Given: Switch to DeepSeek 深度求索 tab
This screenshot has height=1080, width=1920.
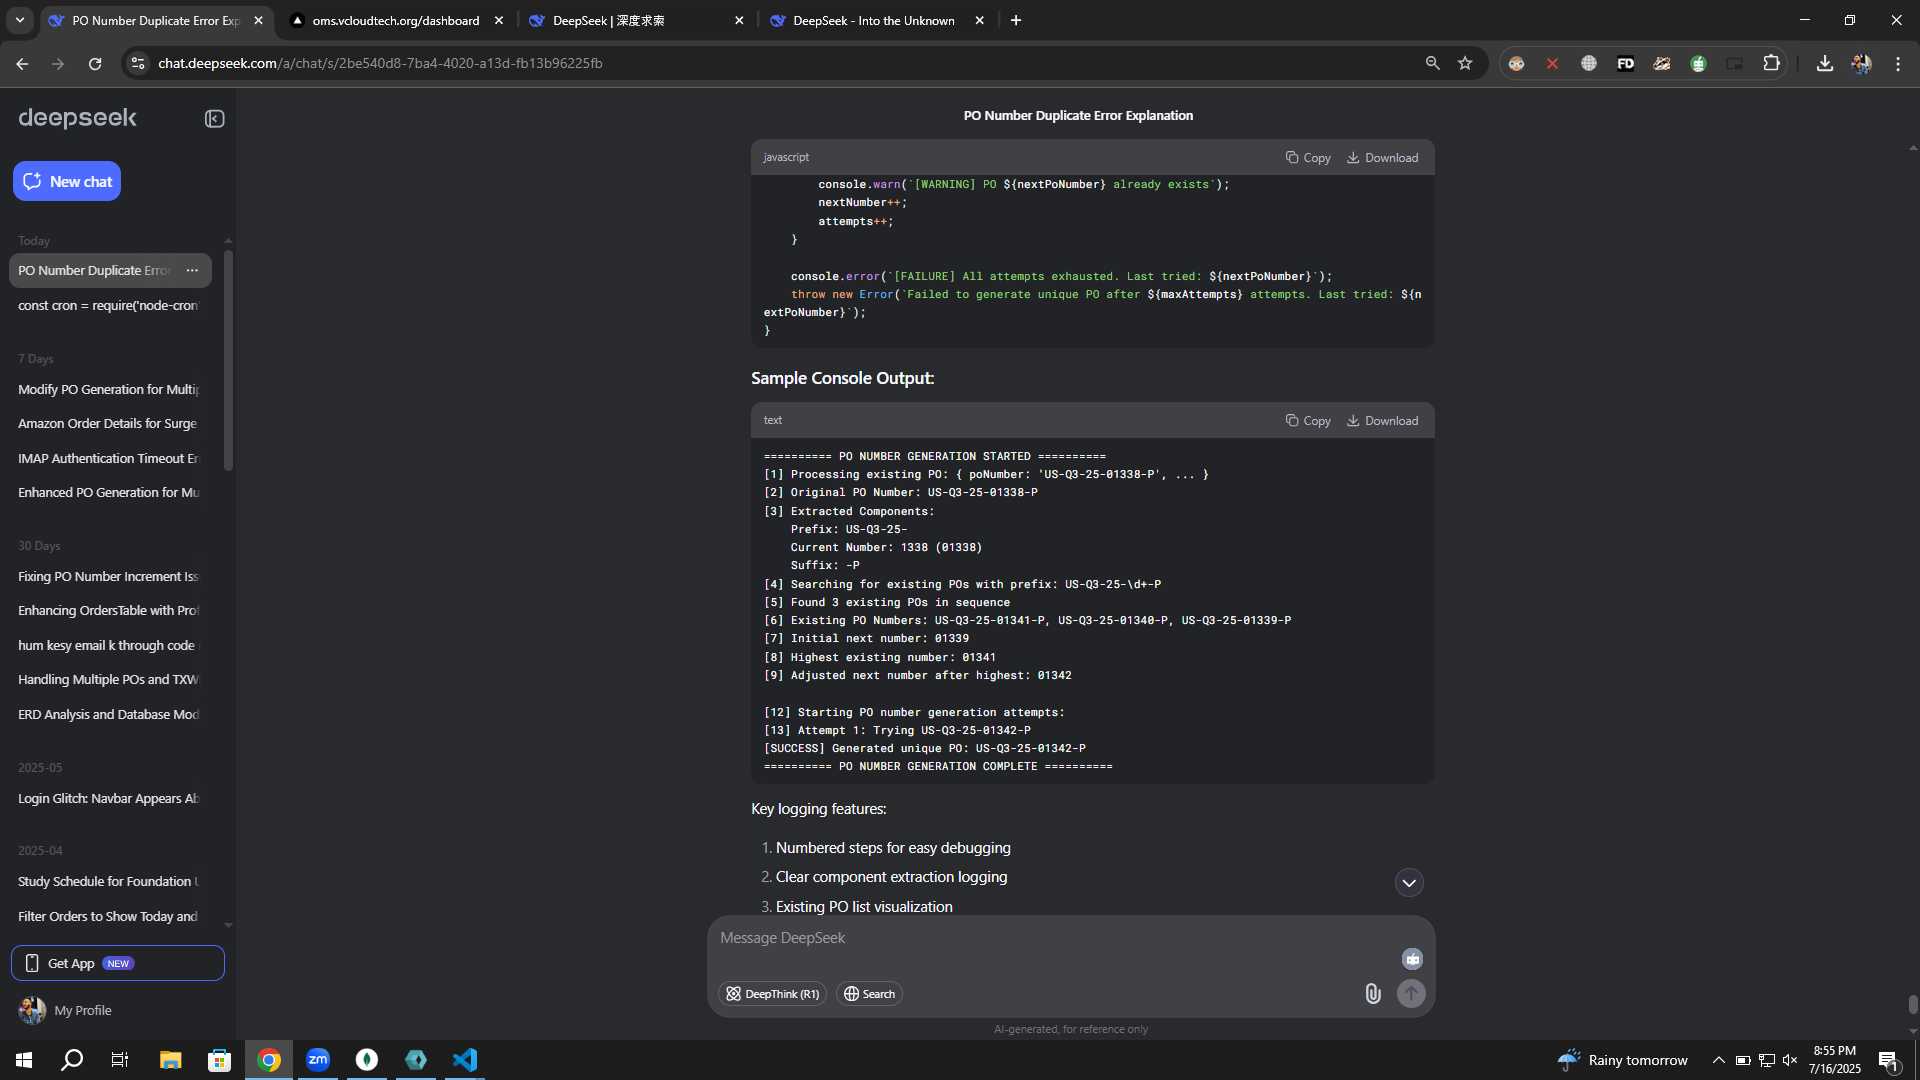Looking at the screenshot, I should click(x=636, y=20).
